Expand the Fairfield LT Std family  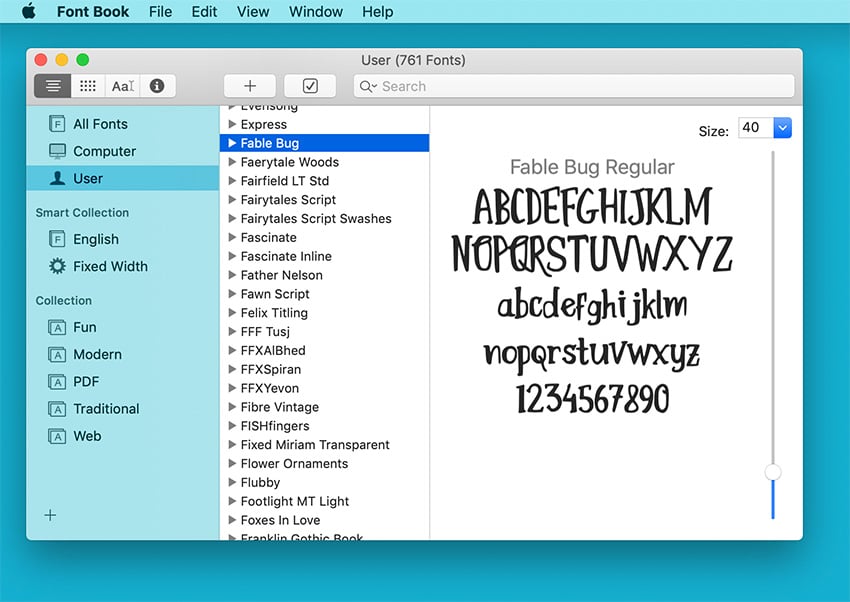[232, 180]
